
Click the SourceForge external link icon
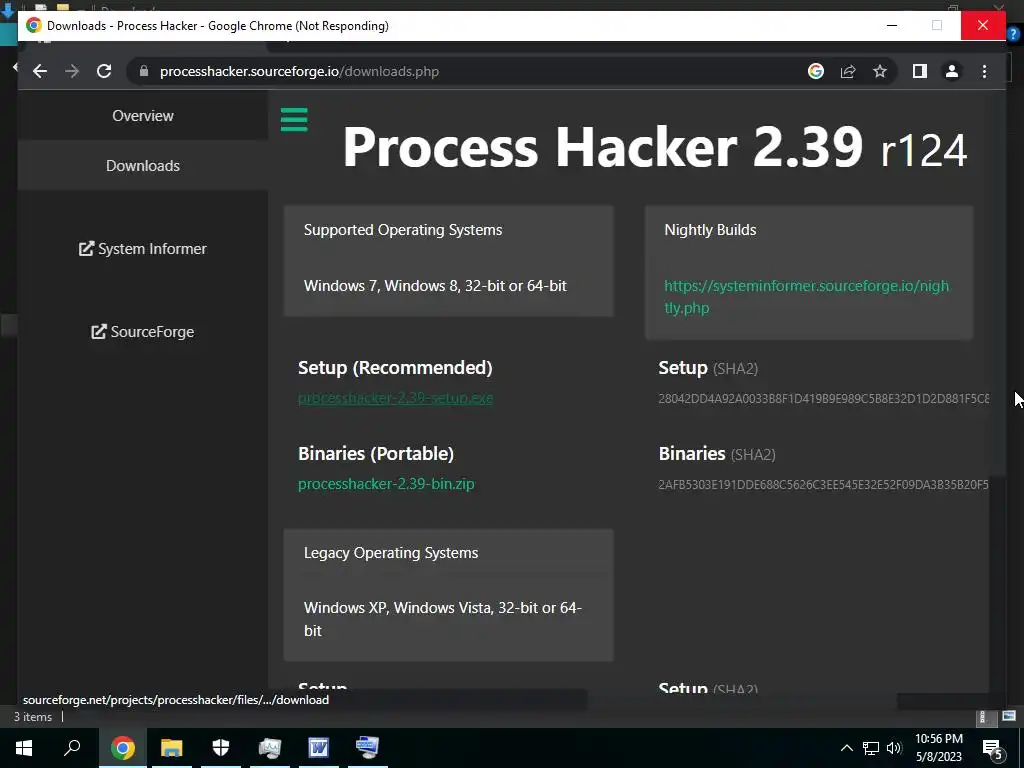pyautogui.click(x=99, y=332)
